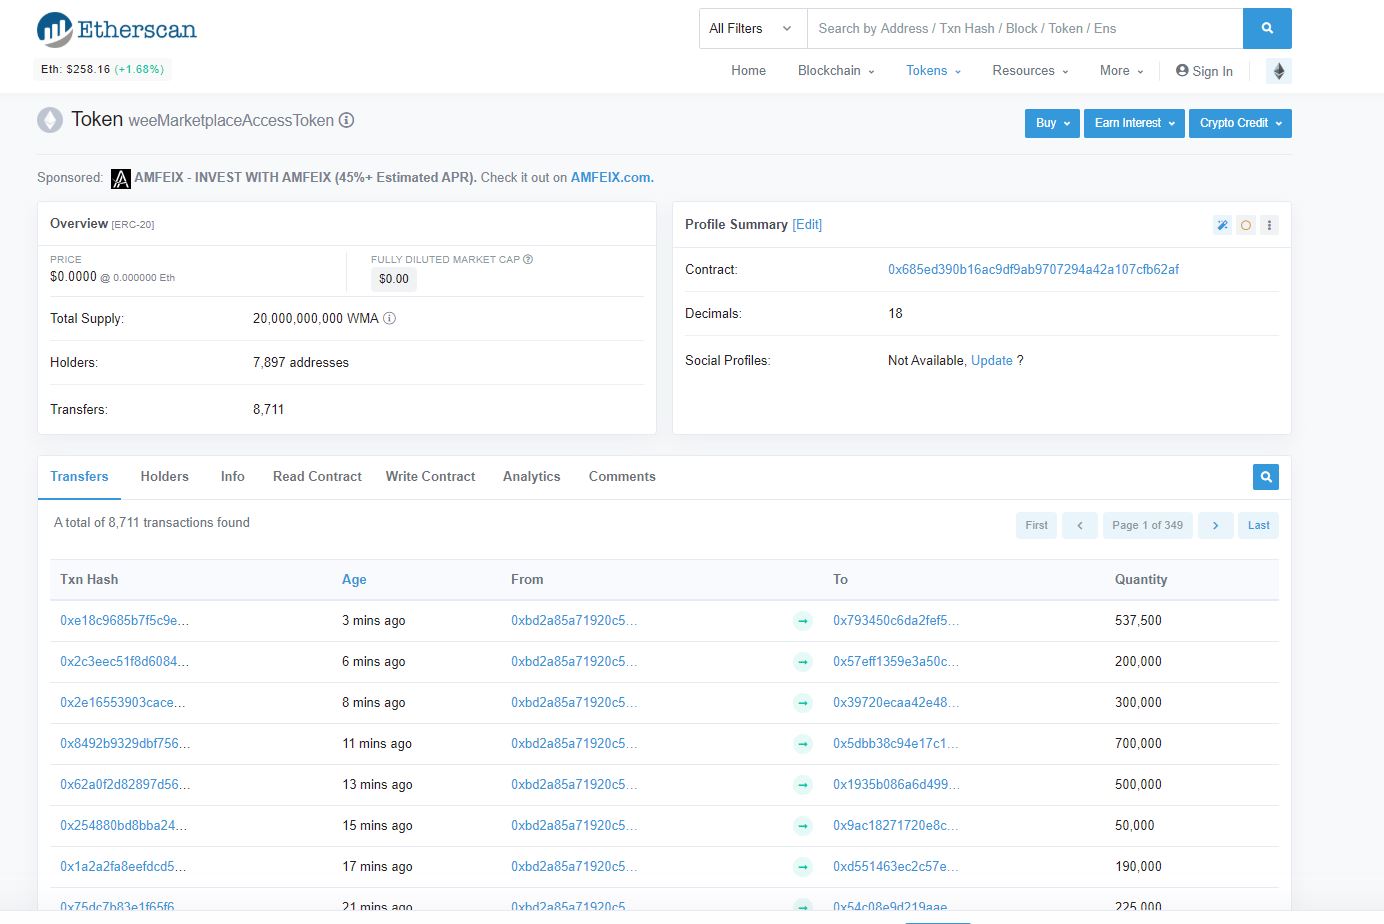This screenshot has width=1384, height=924.
Task: Open the More navigation dropdown
Action: tap(1120, 70)
